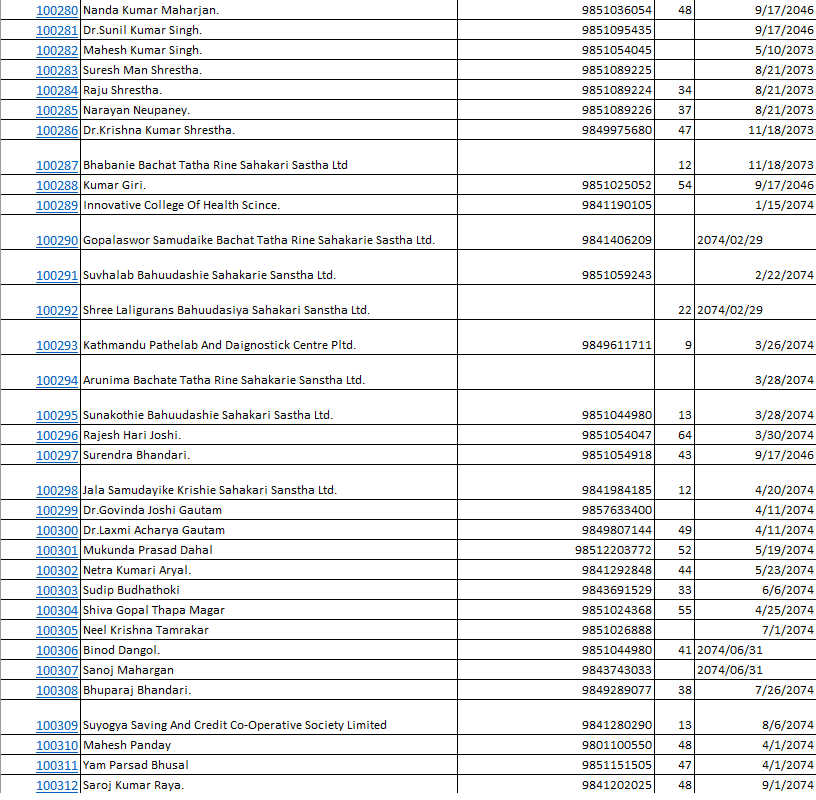Follow link 100306 for Binod Dangol
Screen dimensions: 816x800
coord(57,650)
